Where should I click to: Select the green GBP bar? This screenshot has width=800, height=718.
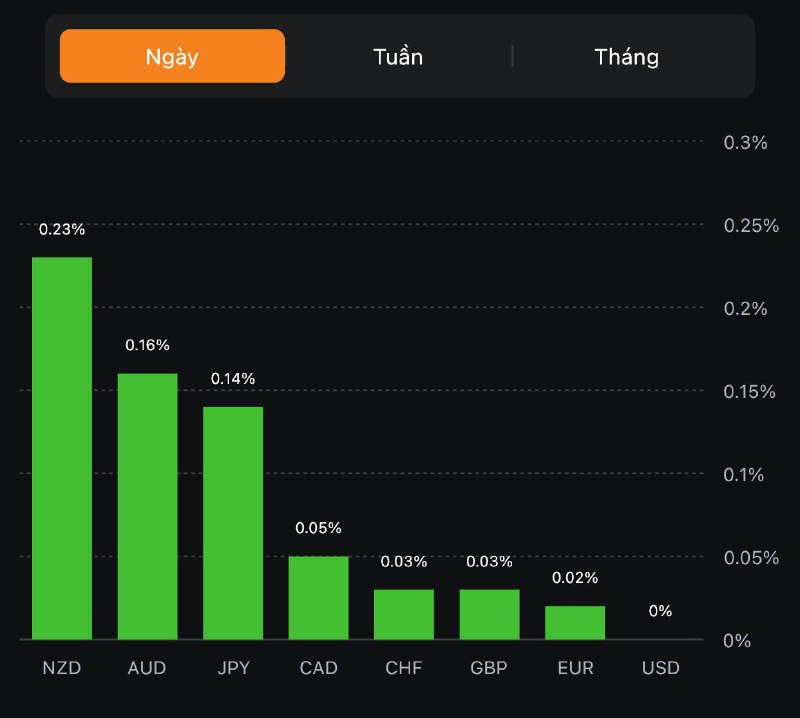pos(490,614)
